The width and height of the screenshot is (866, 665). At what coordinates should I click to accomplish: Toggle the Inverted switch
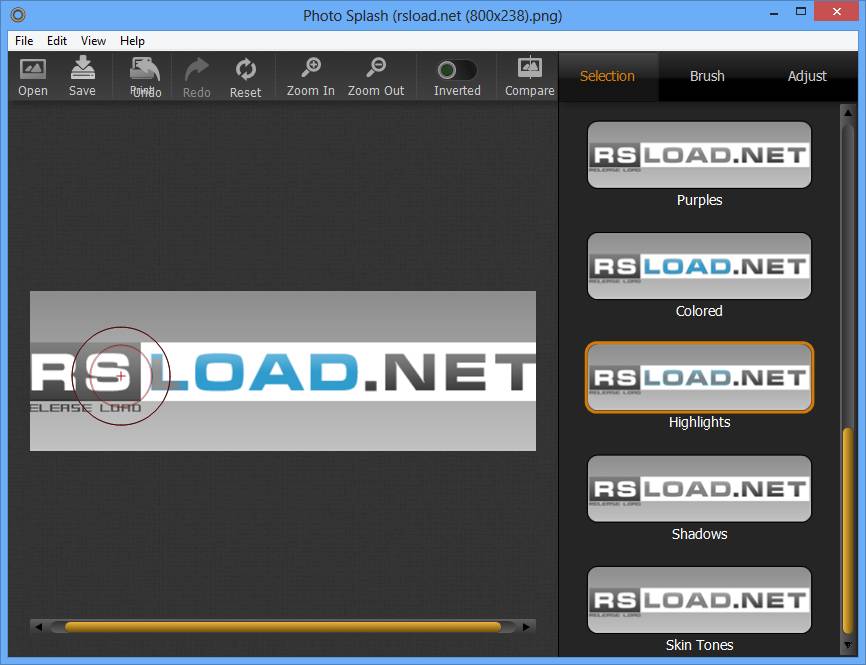[457, 70]
